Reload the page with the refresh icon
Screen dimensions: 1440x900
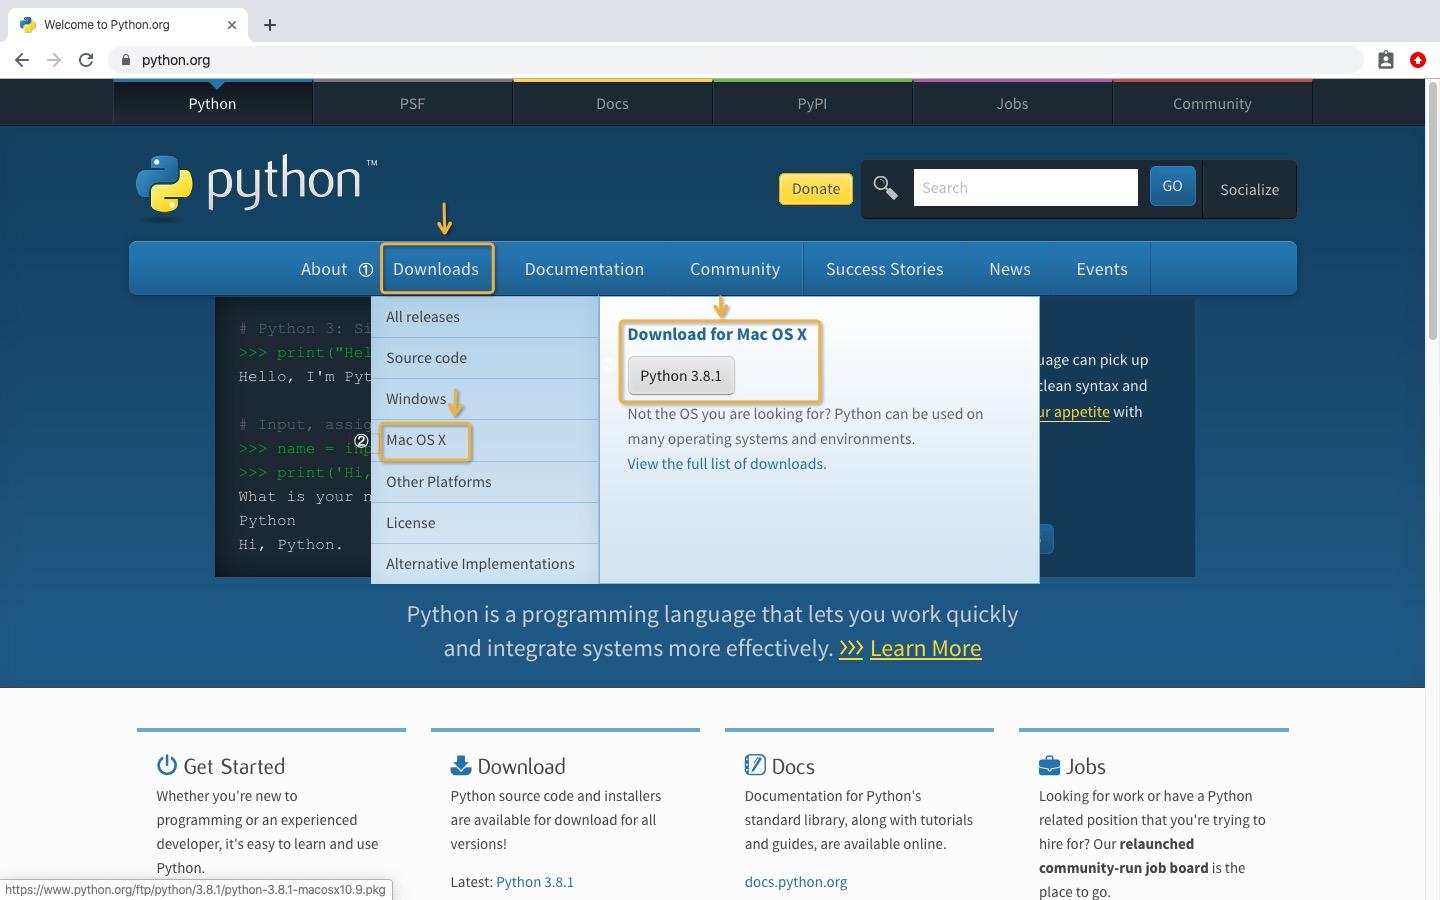pos(86,60)
